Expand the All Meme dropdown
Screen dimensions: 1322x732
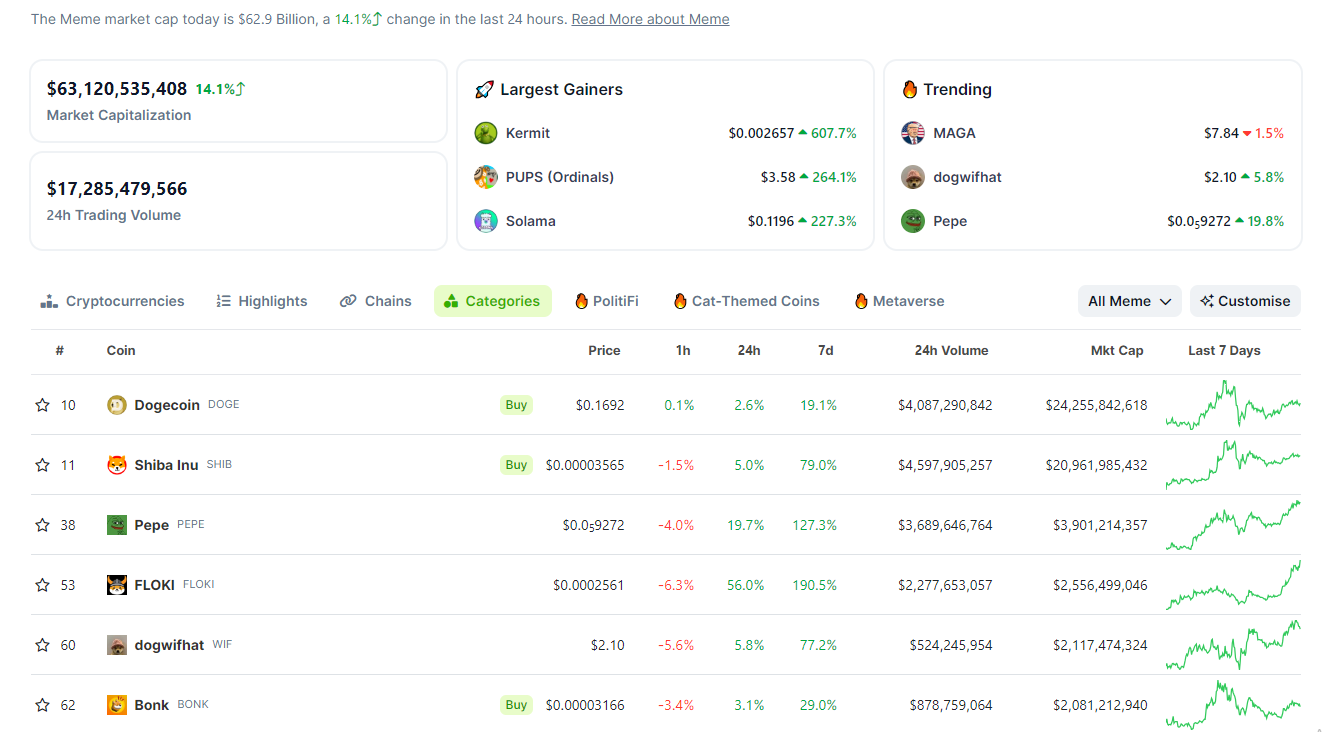click(x=1130, y=301)
